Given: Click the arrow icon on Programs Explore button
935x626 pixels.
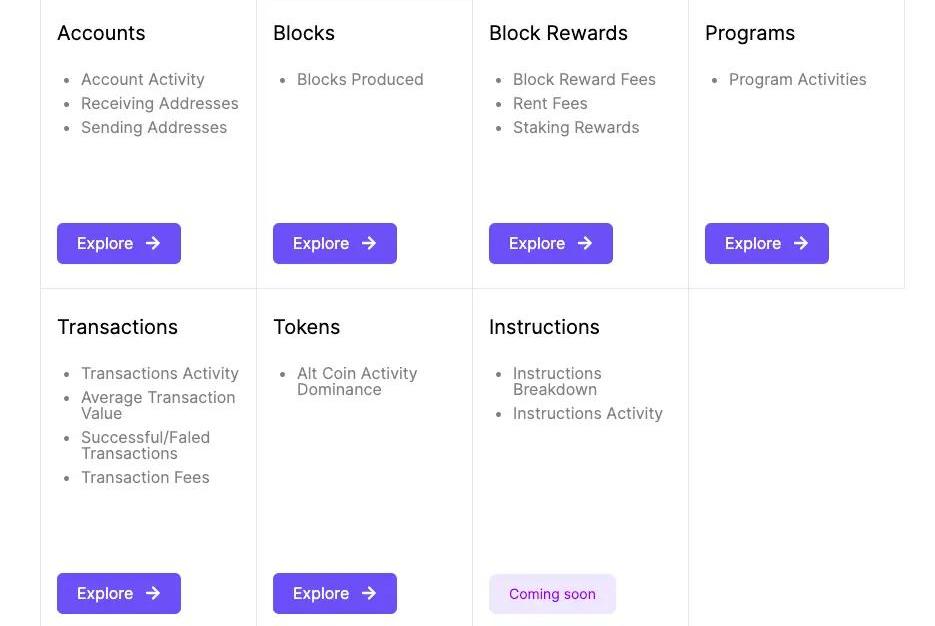Looking at the screenshot, I should pyautogui.click(x=801, y=243).
